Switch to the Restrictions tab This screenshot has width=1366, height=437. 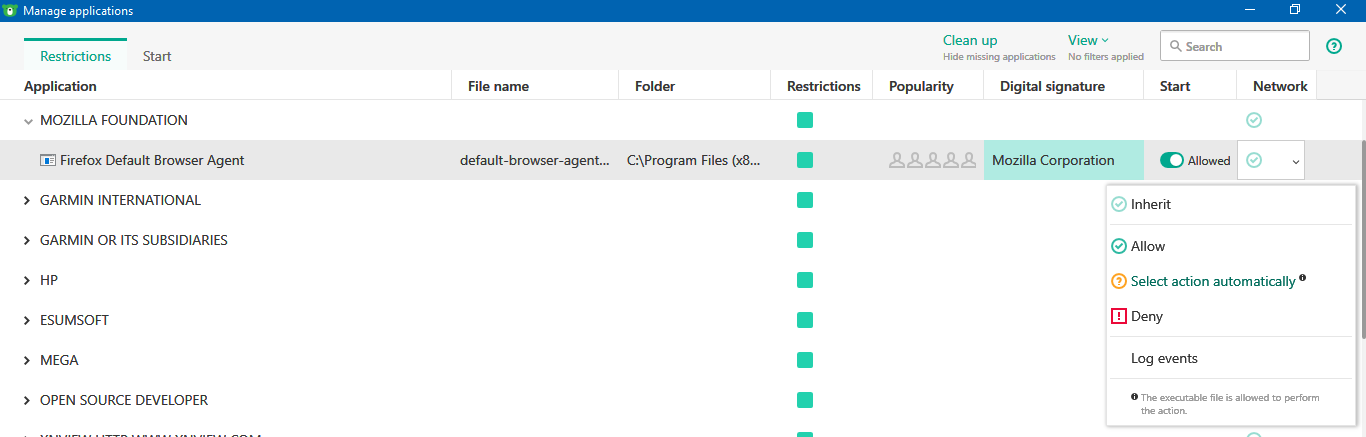(75, 56)
